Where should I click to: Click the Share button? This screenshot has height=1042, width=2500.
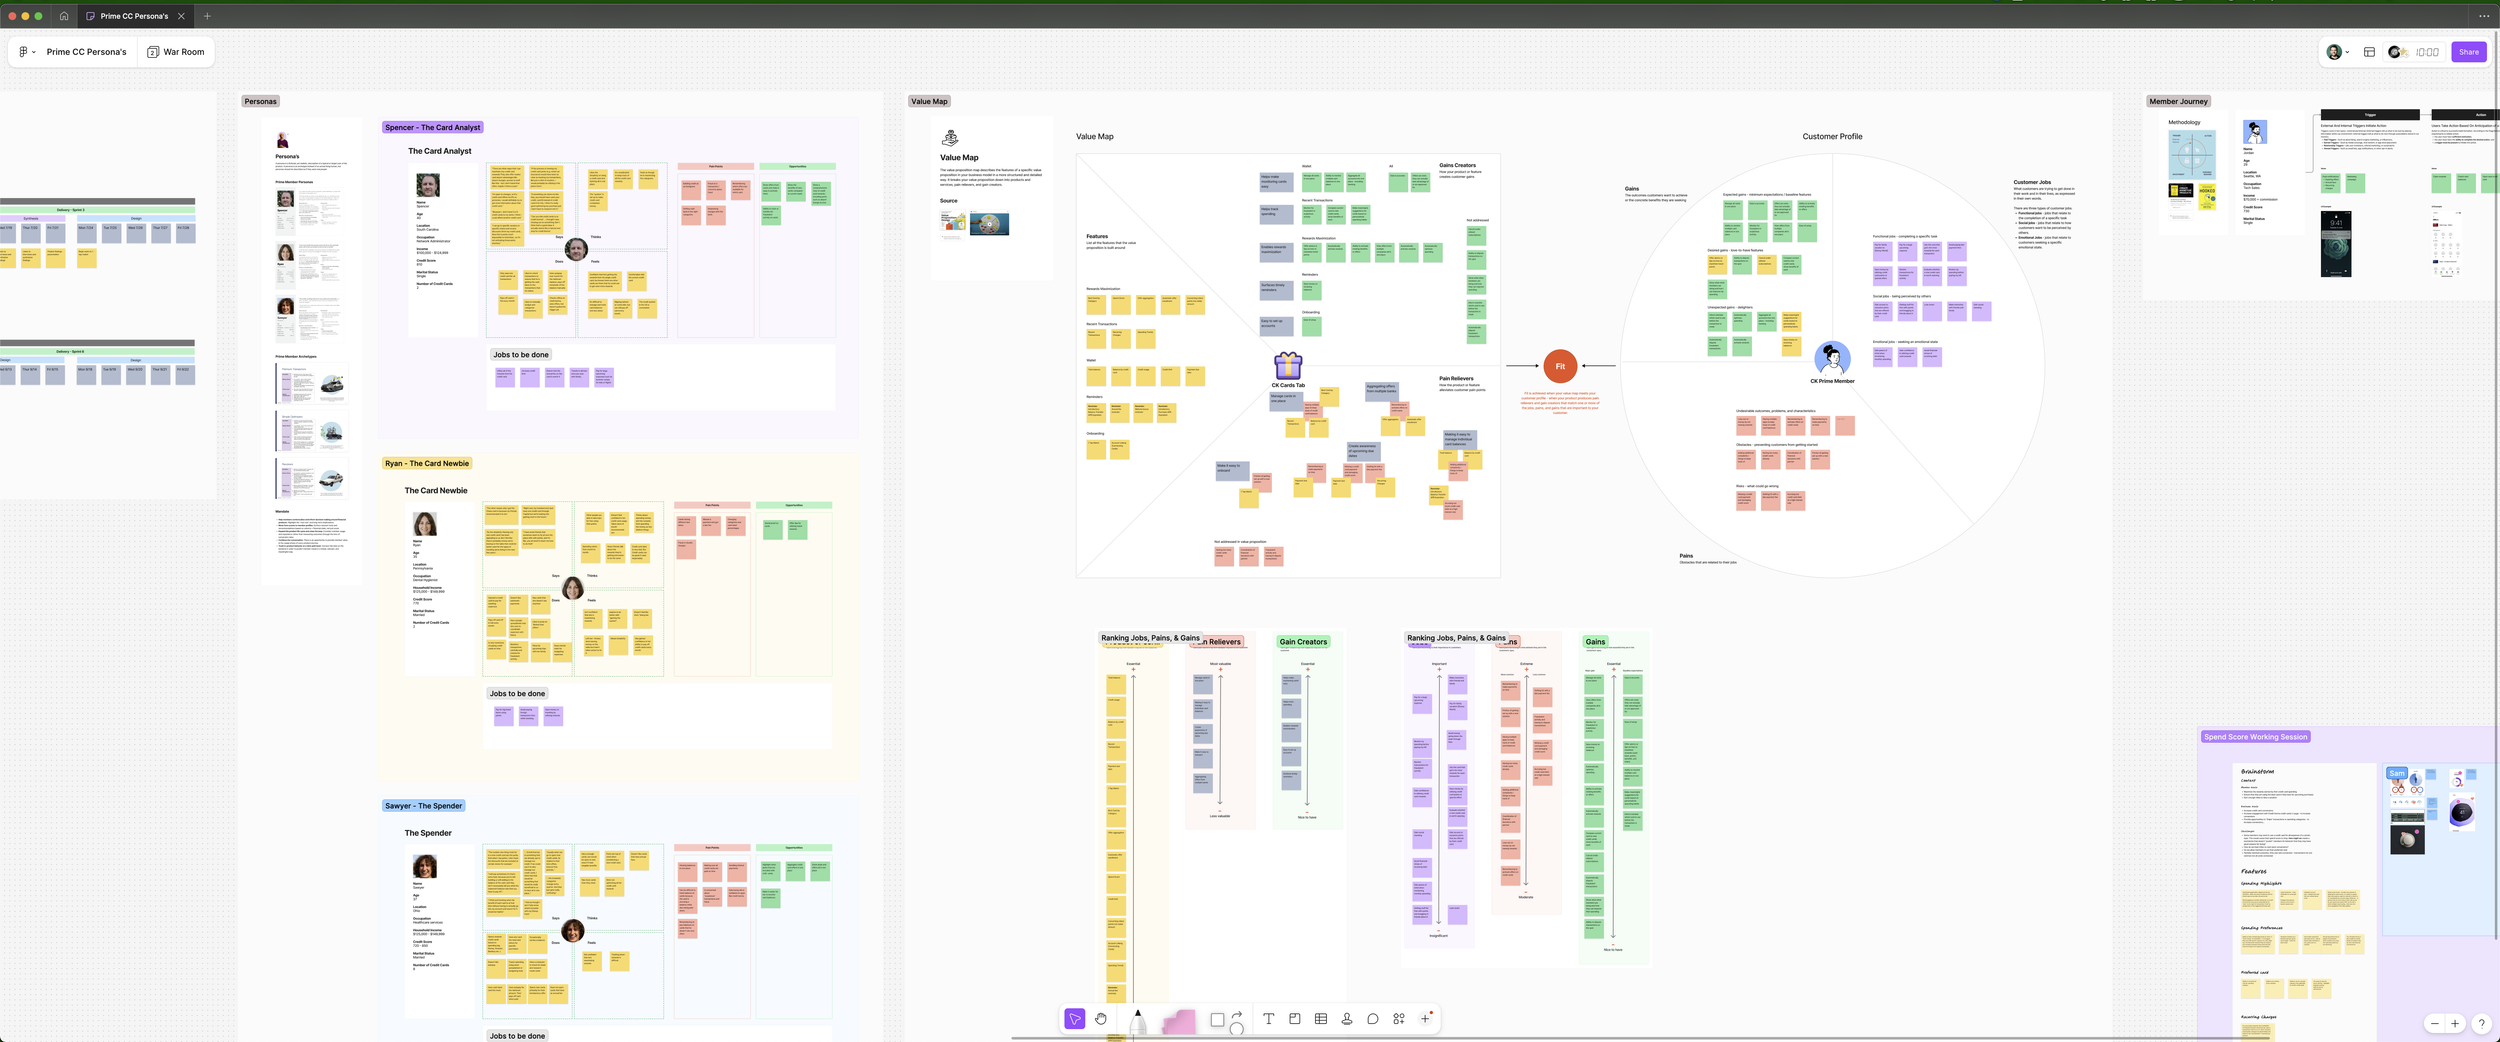point(2469,51)
